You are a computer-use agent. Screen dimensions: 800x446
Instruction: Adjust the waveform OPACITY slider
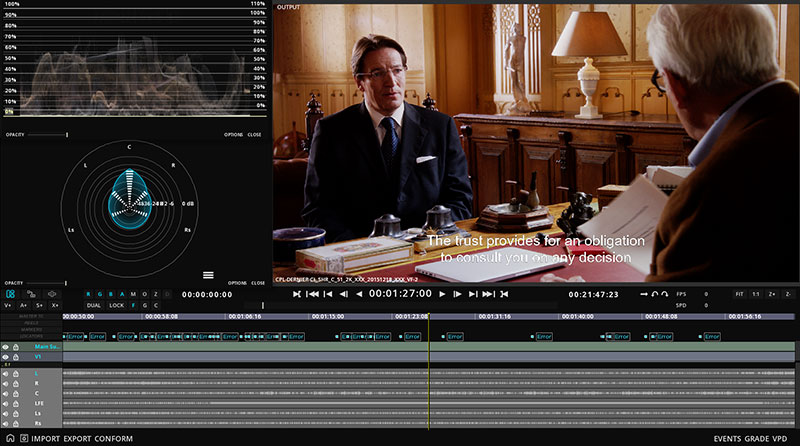[x=66, y=134]
